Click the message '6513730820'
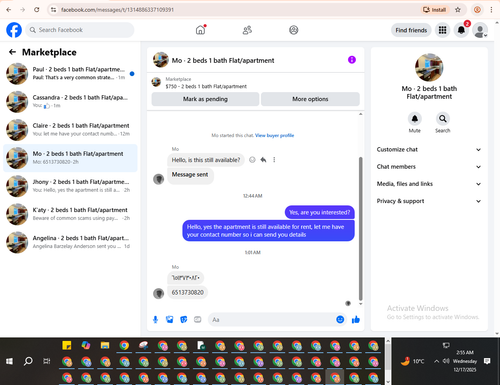Viewport: 500px width, 385px height. [x=187, y=292]
